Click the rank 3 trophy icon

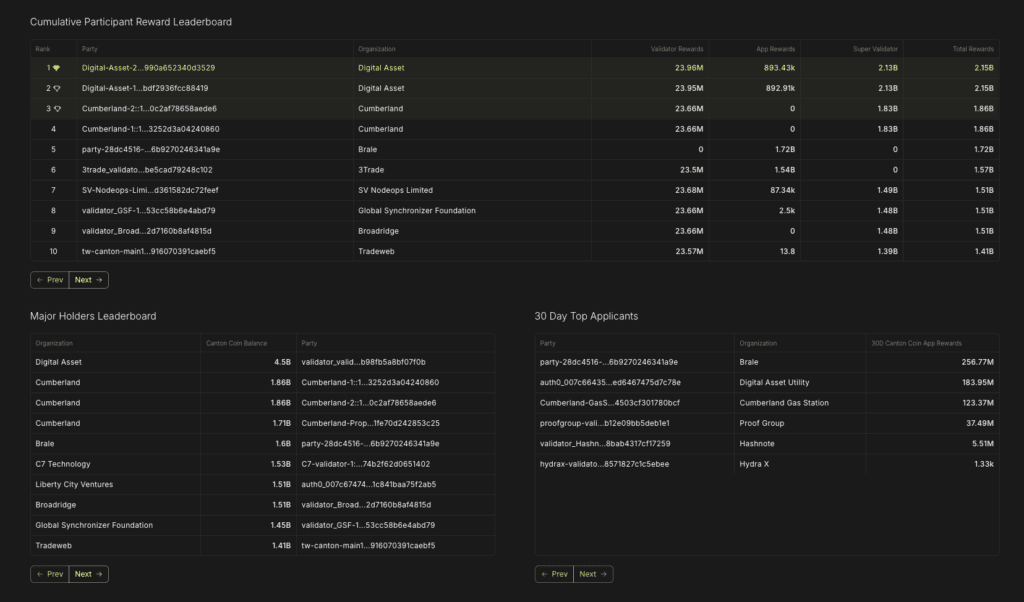[x=57, y=108]
